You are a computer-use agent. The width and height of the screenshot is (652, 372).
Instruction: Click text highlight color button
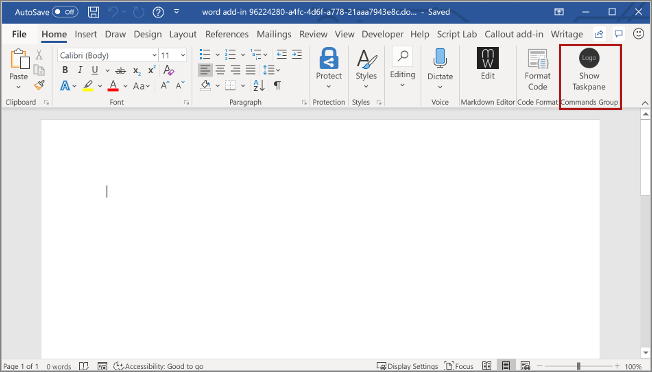coord(88,86)
